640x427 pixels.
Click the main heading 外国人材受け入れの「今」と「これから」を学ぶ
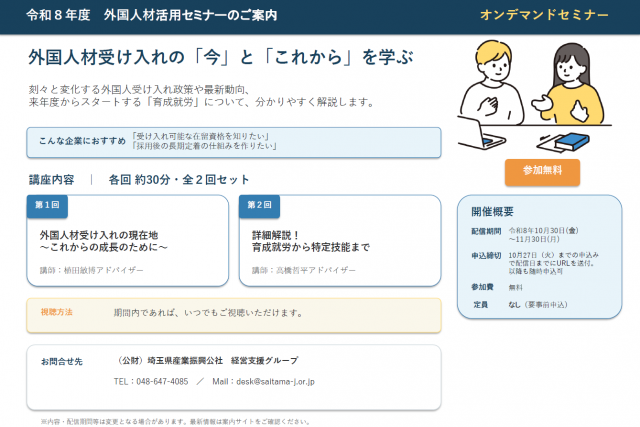[221, 57]
